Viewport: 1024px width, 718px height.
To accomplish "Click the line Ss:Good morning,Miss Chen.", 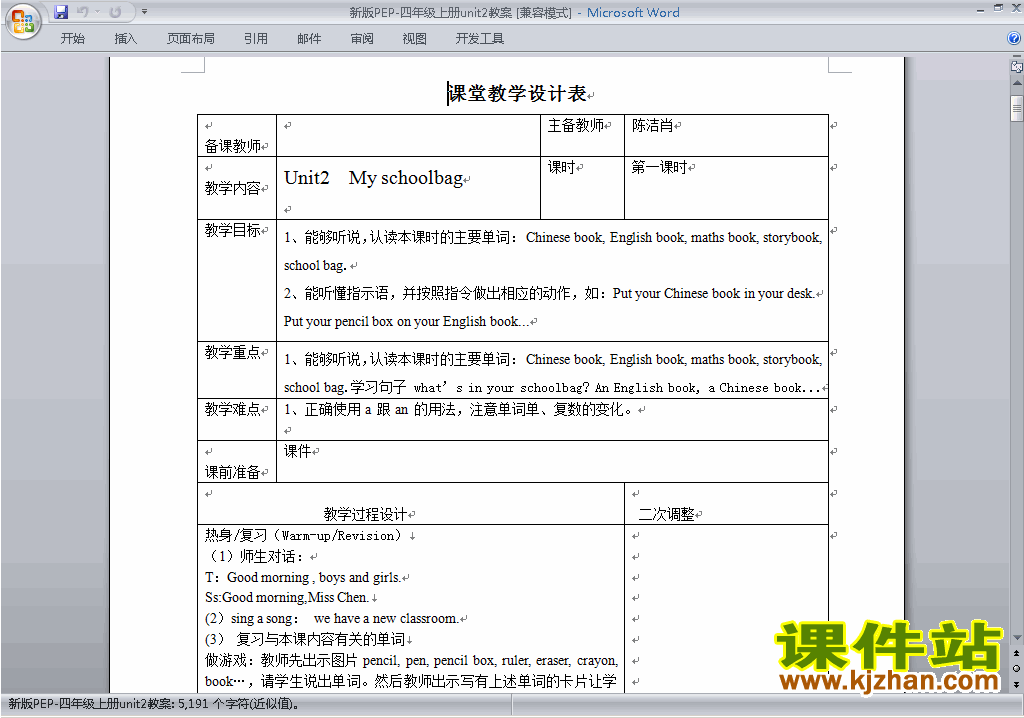I will tap(287, 597).
